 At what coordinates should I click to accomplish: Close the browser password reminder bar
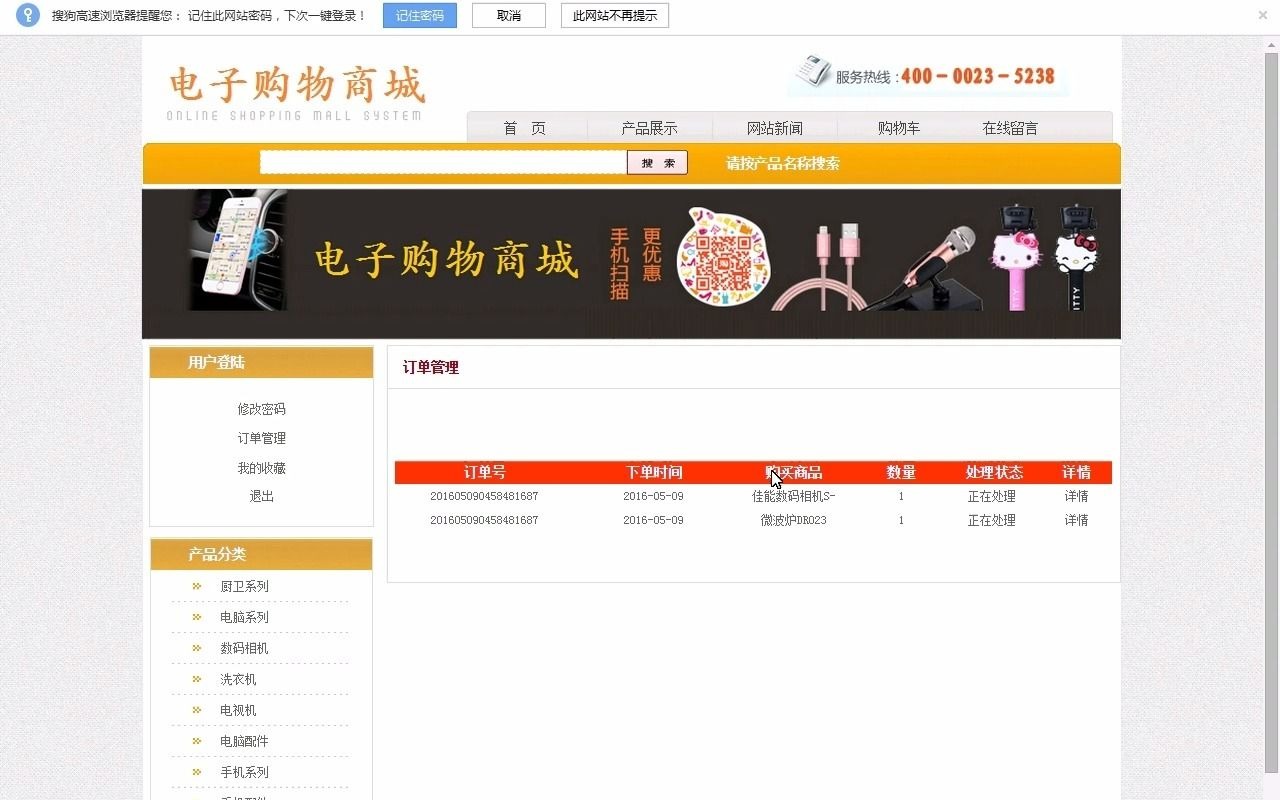tap(1262, 15)
